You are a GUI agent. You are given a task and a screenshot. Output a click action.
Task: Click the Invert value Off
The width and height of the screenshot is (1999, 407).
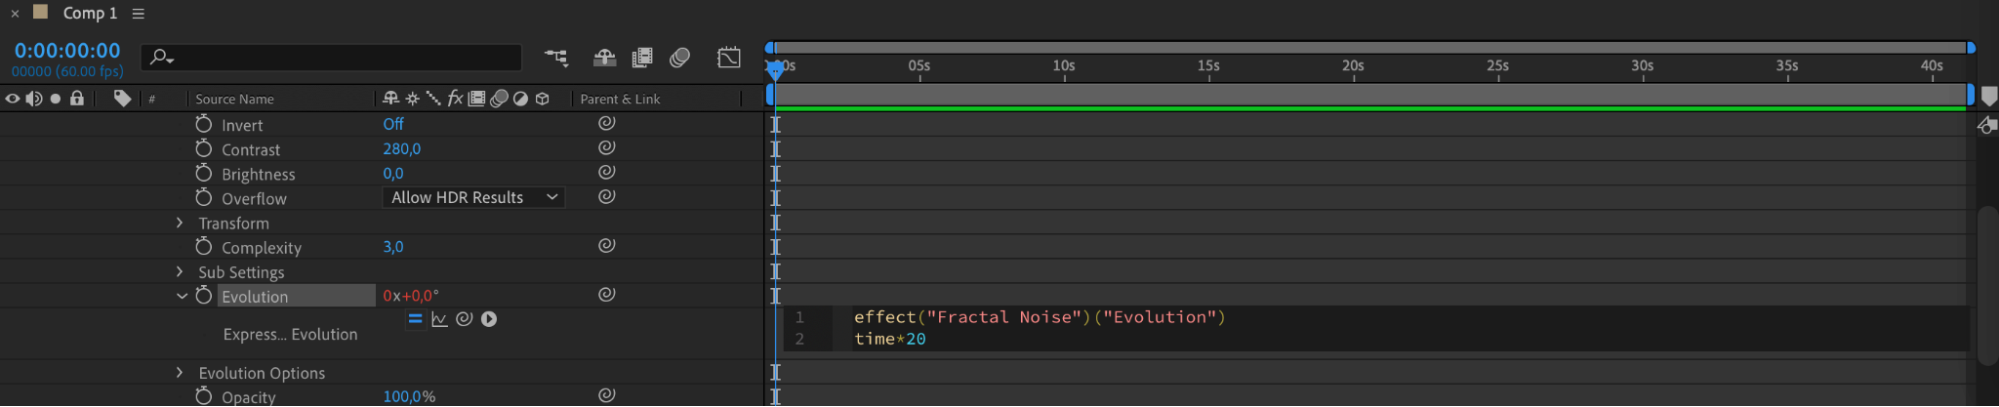coord(393,125)
